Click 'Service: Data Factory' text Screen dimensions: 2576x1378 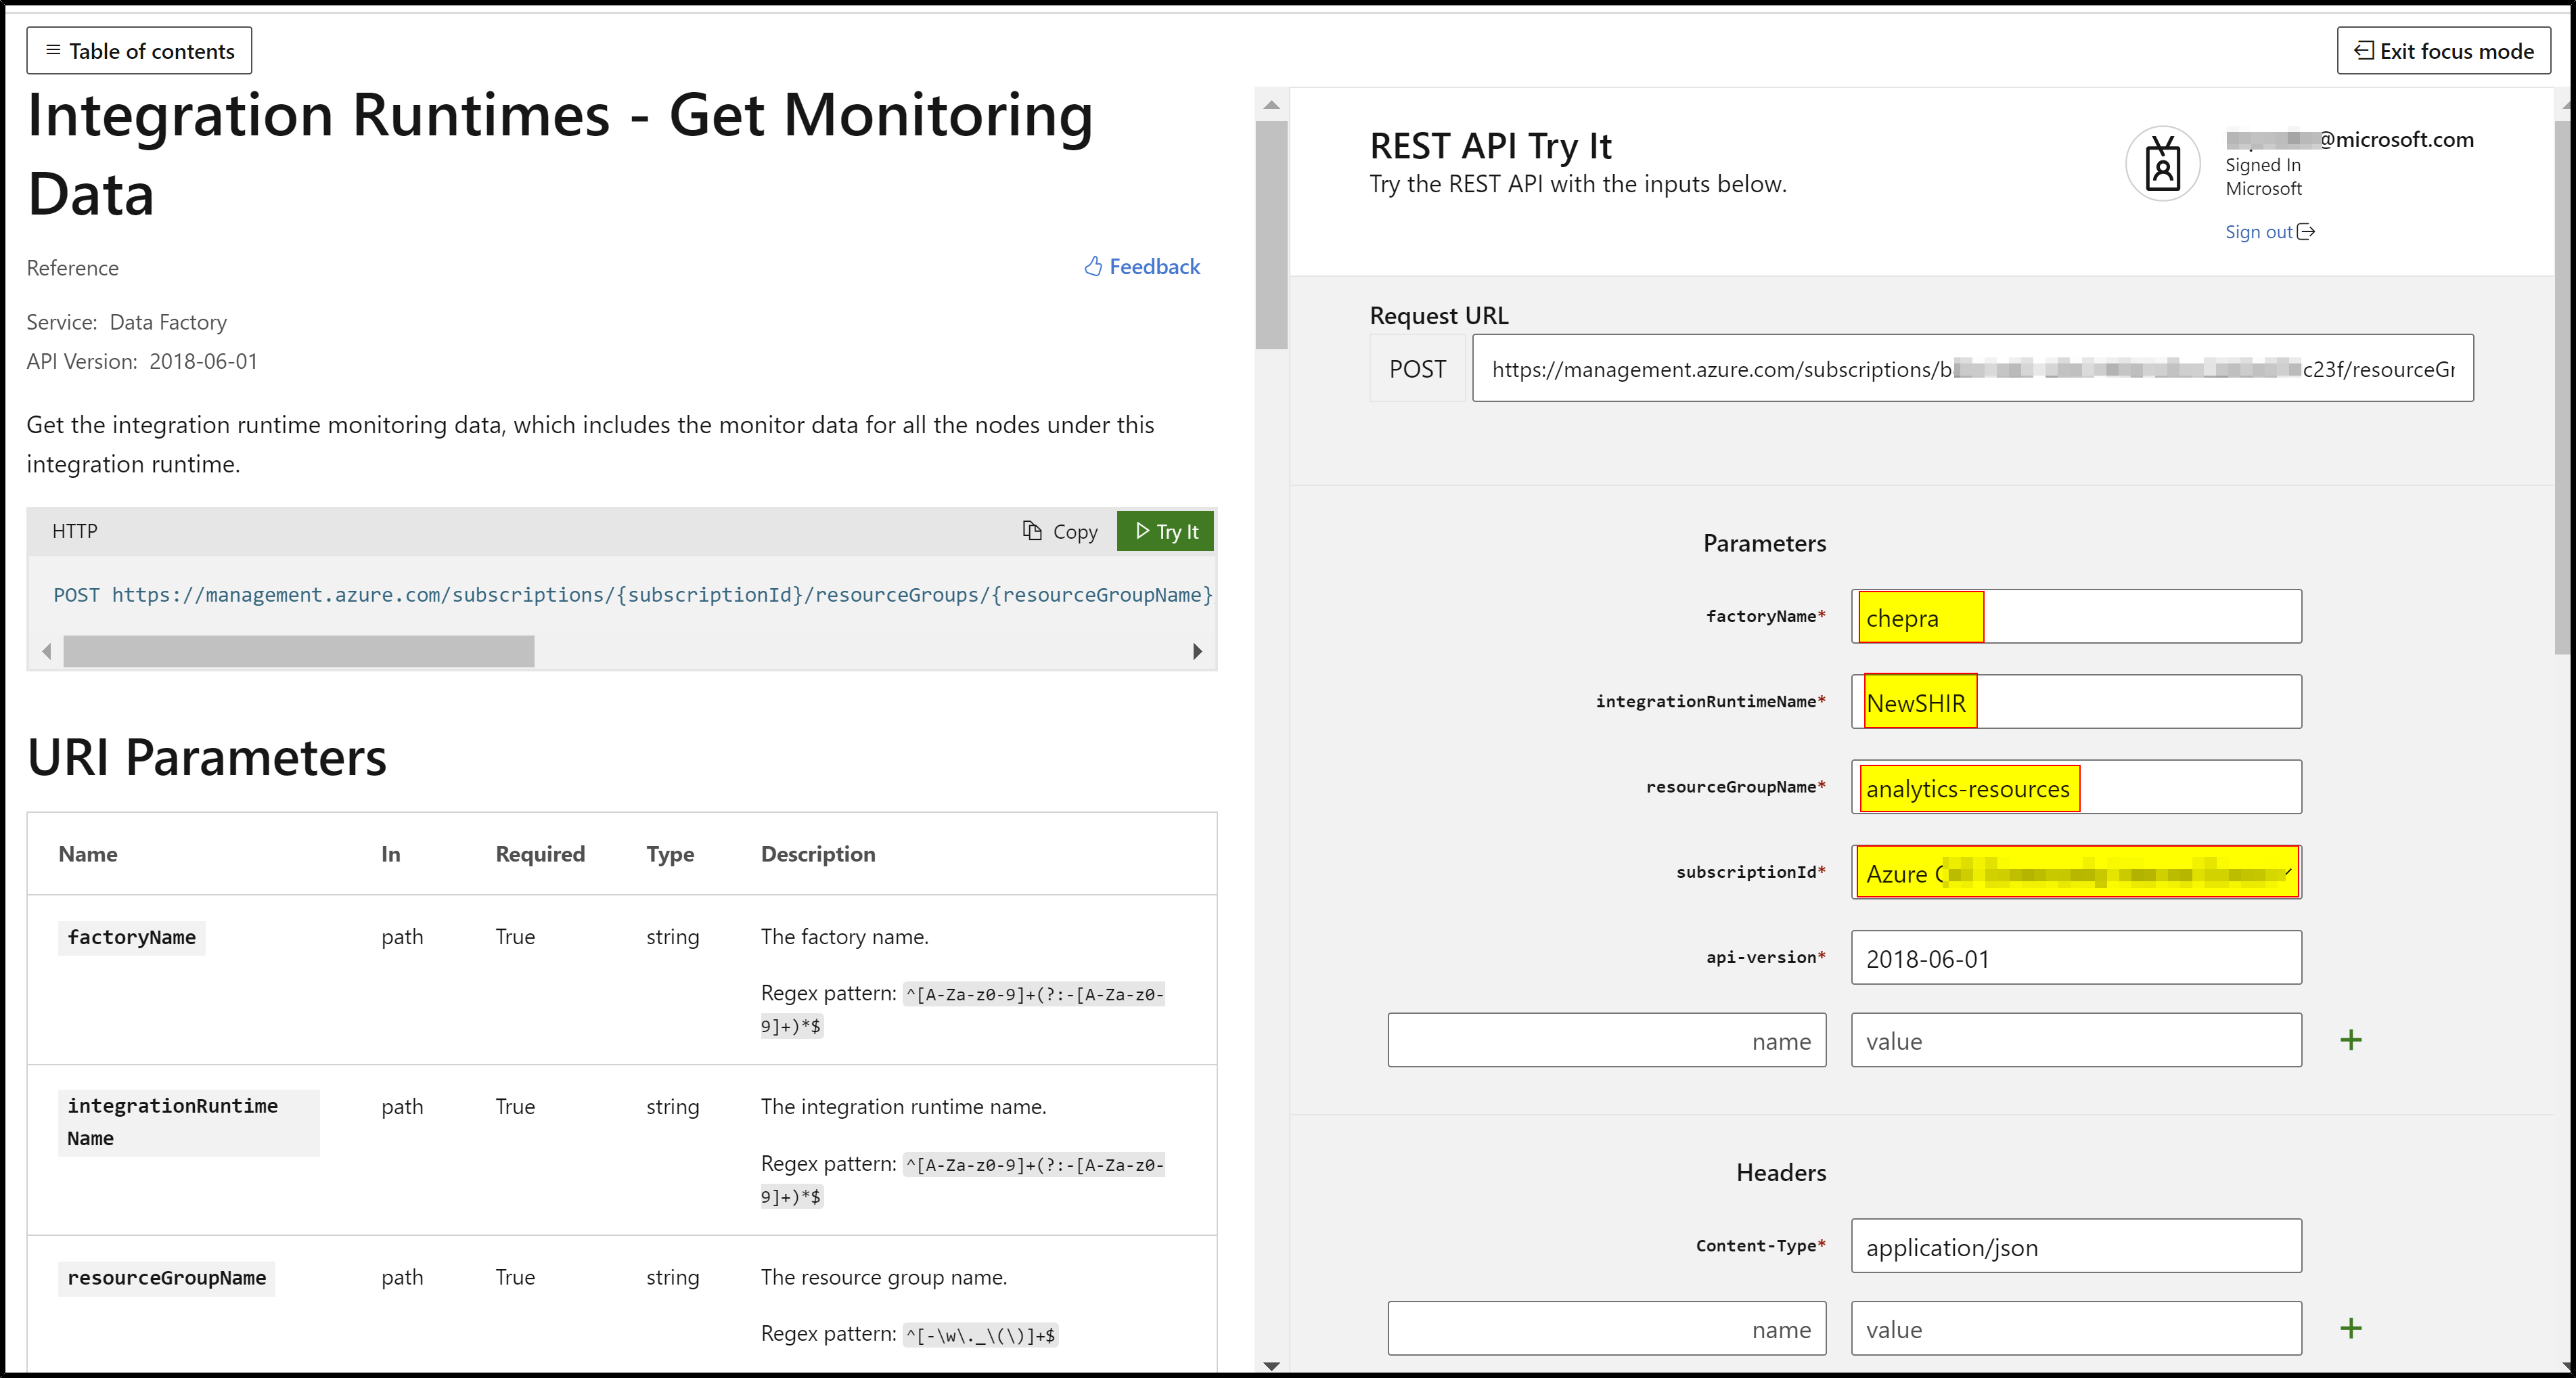click(127, 322)
